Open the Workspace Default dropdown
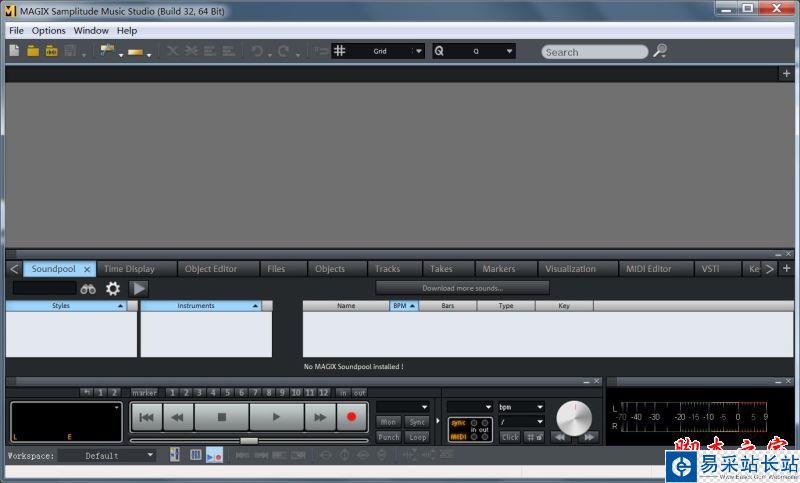 click(x=107, y=455)
